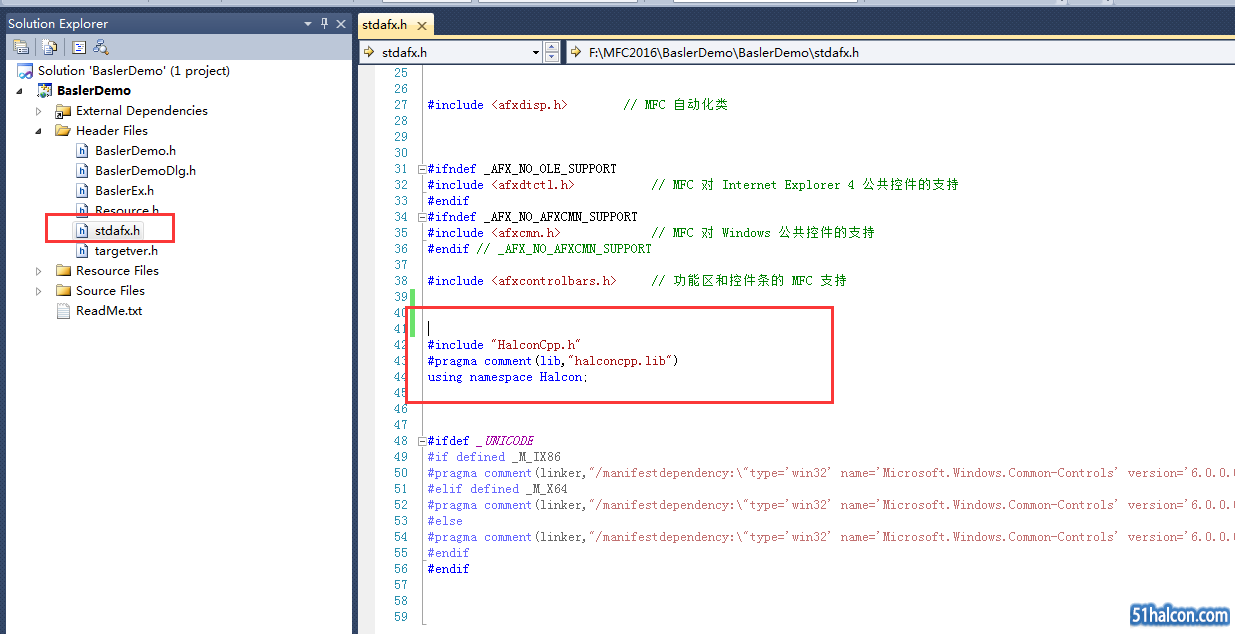Click the '#else' line at 53

(445, 521)
